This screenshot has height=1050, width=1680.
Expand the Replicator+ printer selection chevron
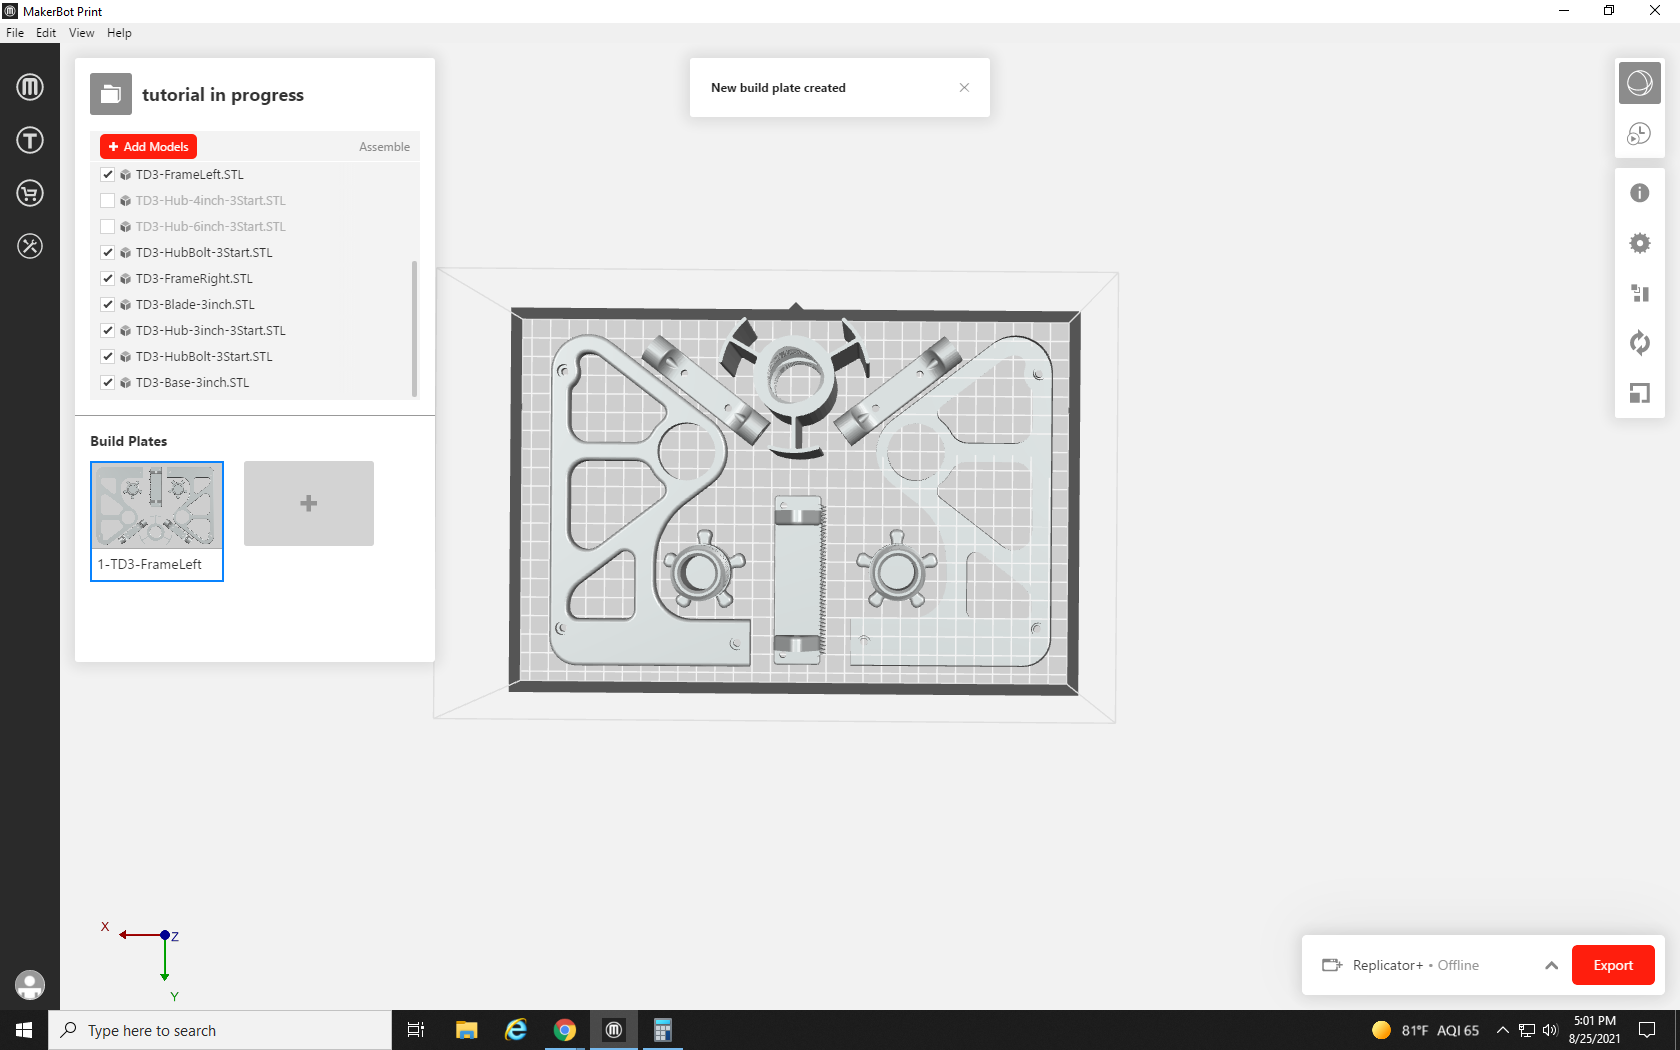pyautogui.click(x=1551, y=965)
